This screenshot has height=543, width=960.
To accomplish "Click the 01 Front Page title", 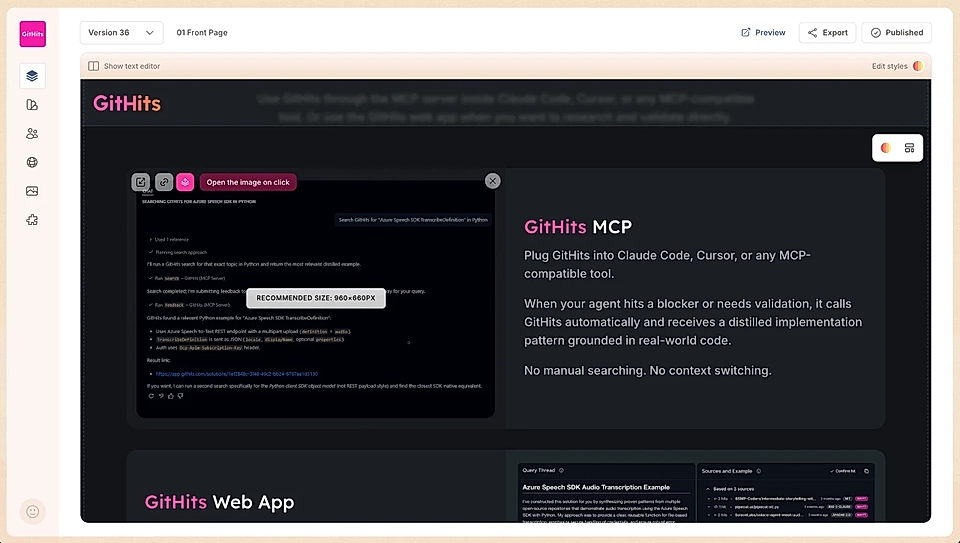I will (x=202, y=32).
